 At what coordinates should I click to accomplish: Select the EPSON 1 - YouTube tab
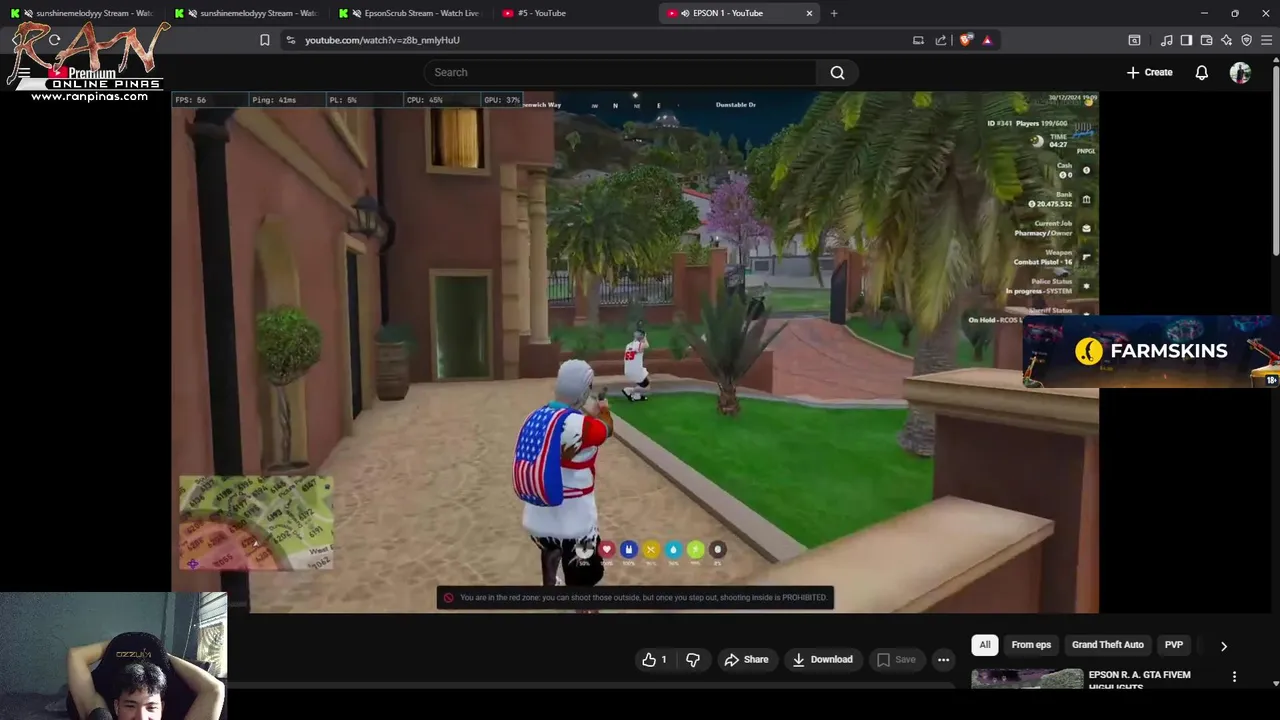[x=738, y=13]
